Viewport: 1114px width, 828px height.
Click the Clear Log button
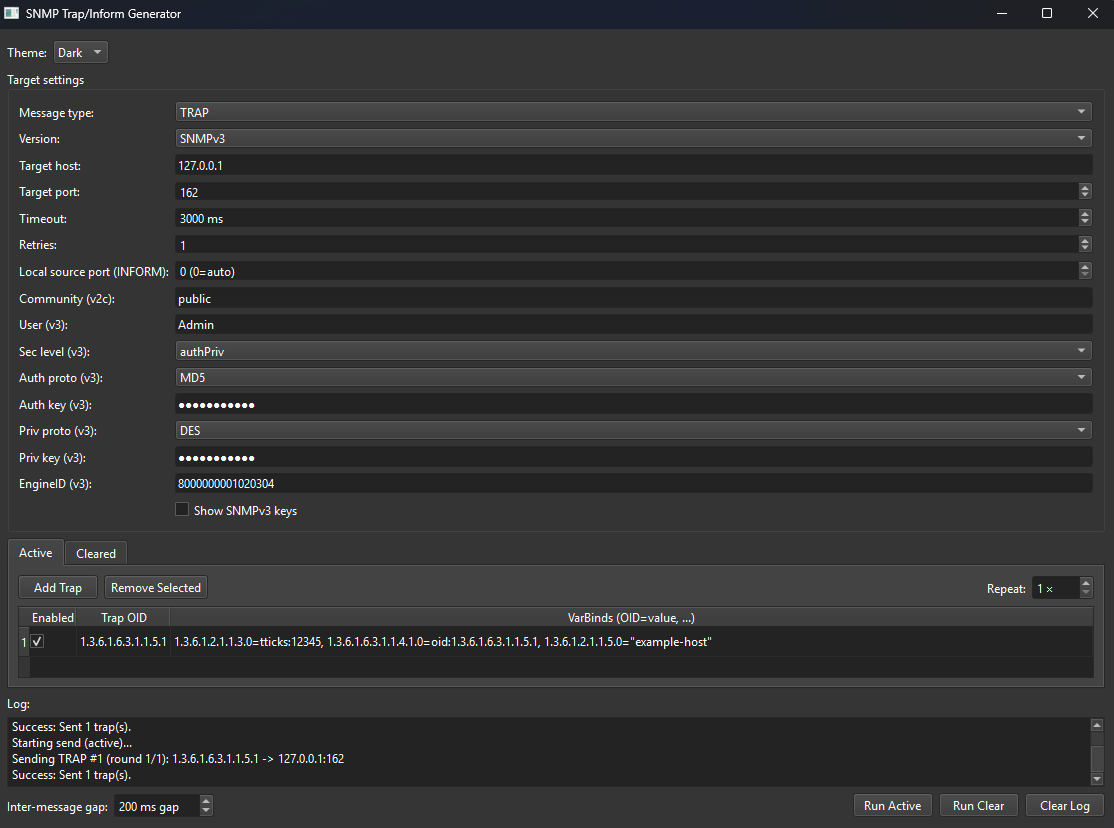(x=1064, y=805)
